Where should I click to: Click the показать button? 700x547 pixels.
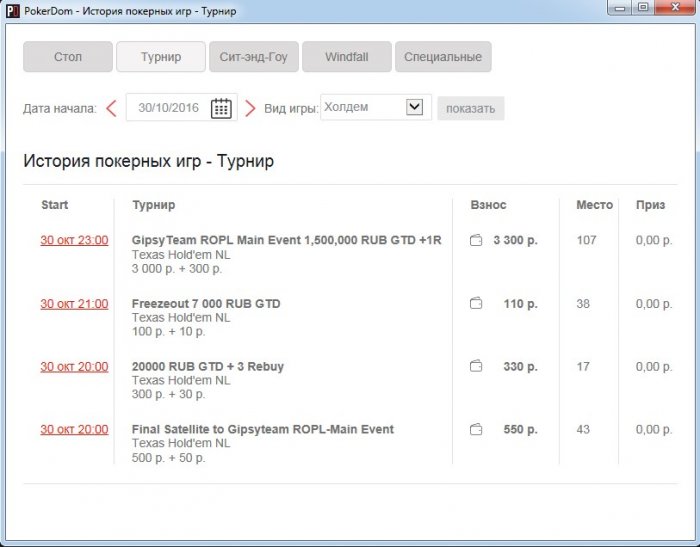click(x=471, y=109)
